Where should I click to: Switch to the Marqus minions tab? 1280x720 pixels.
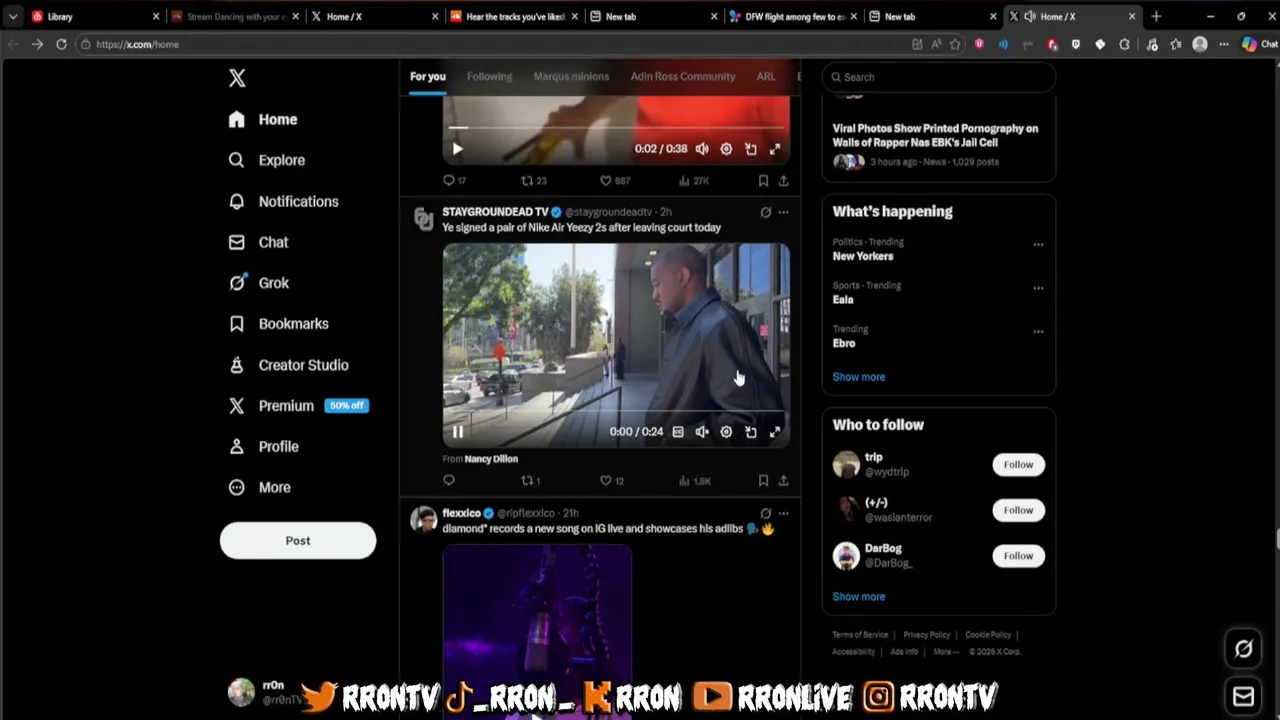click(x=571, y=76)
